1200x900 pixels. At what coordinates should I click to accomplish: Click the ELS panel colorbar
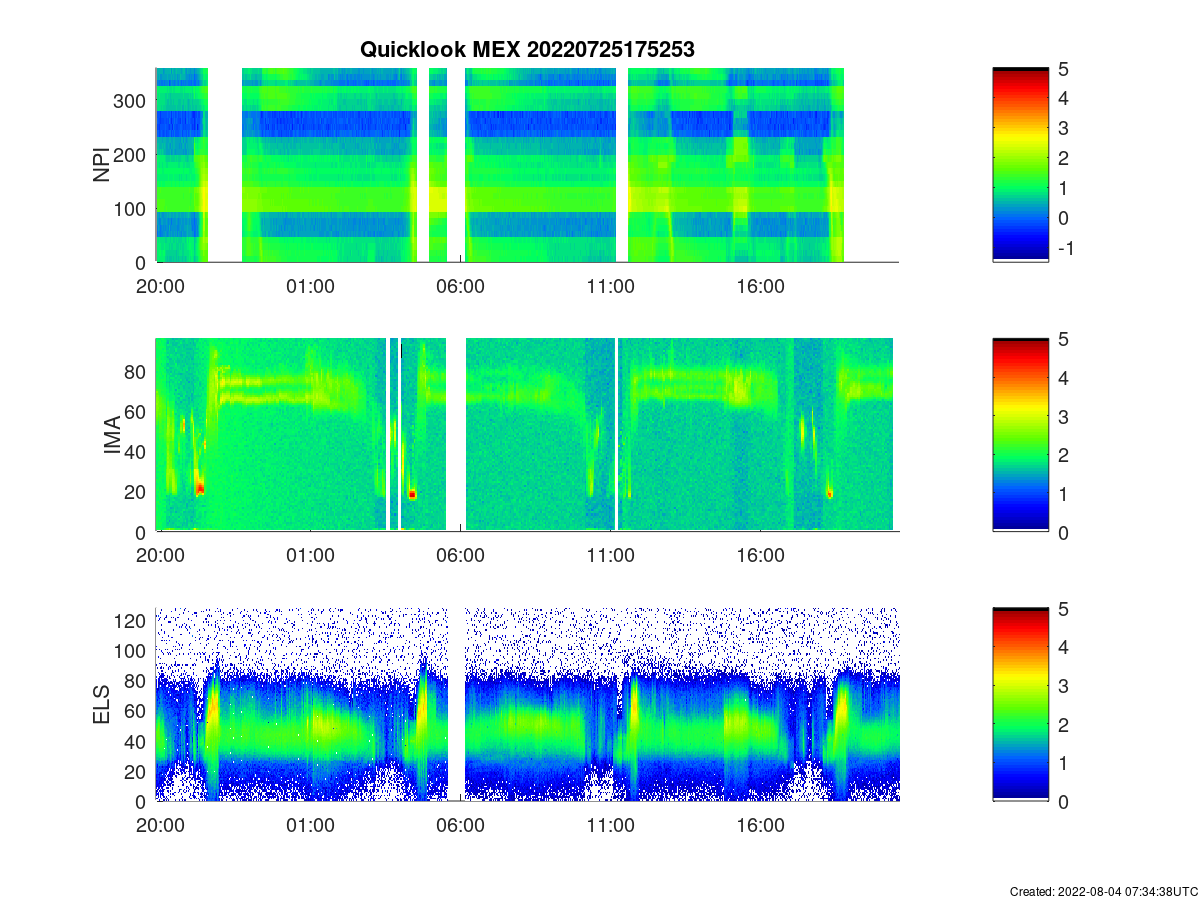(1020, 704)
